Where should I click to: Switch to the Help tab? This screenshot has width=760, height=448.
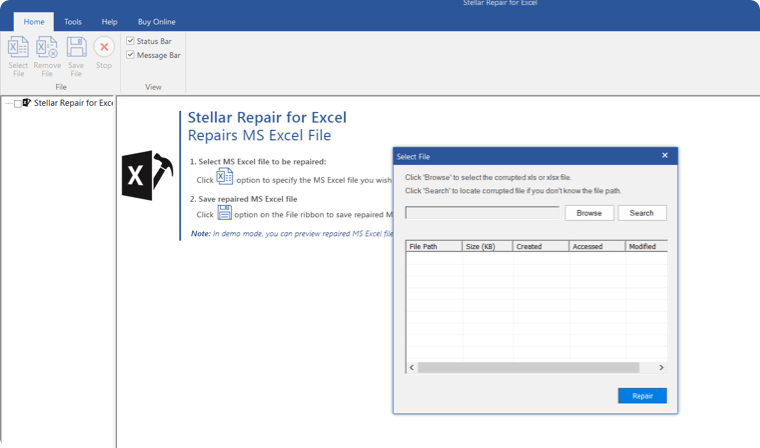110,21
